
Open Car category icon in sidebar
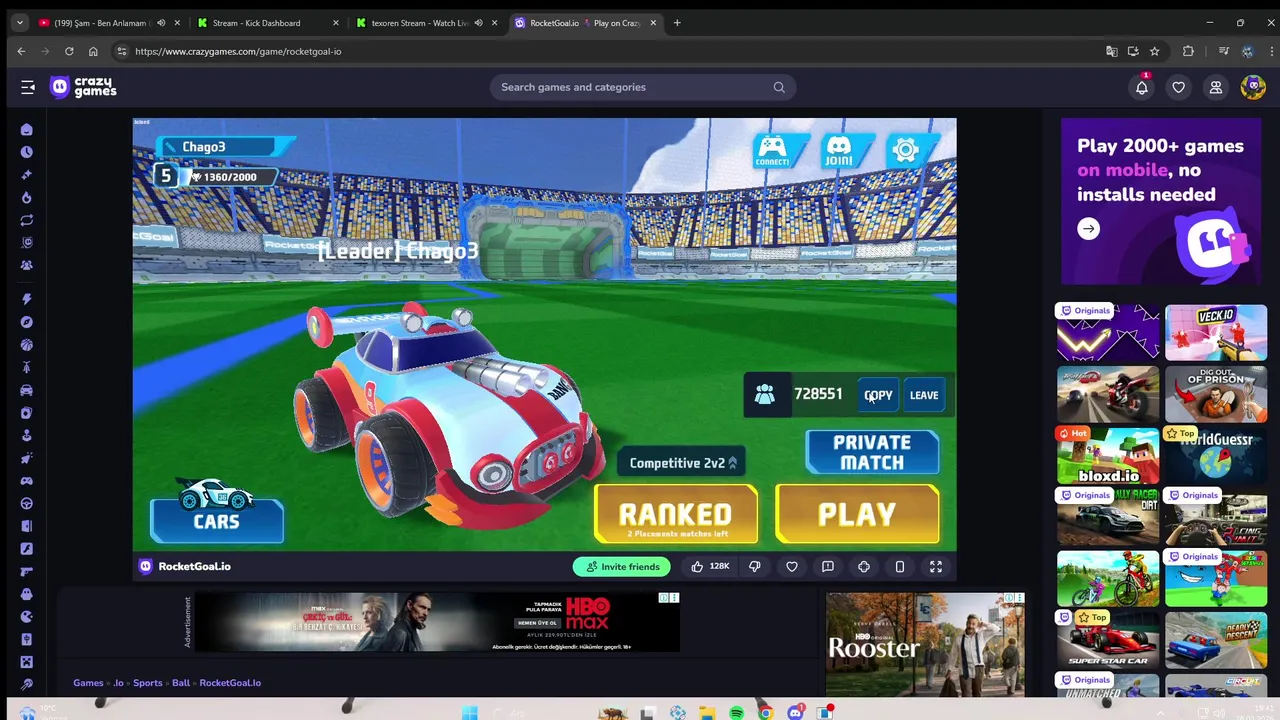pyautogui.click(x=27, y=390)
